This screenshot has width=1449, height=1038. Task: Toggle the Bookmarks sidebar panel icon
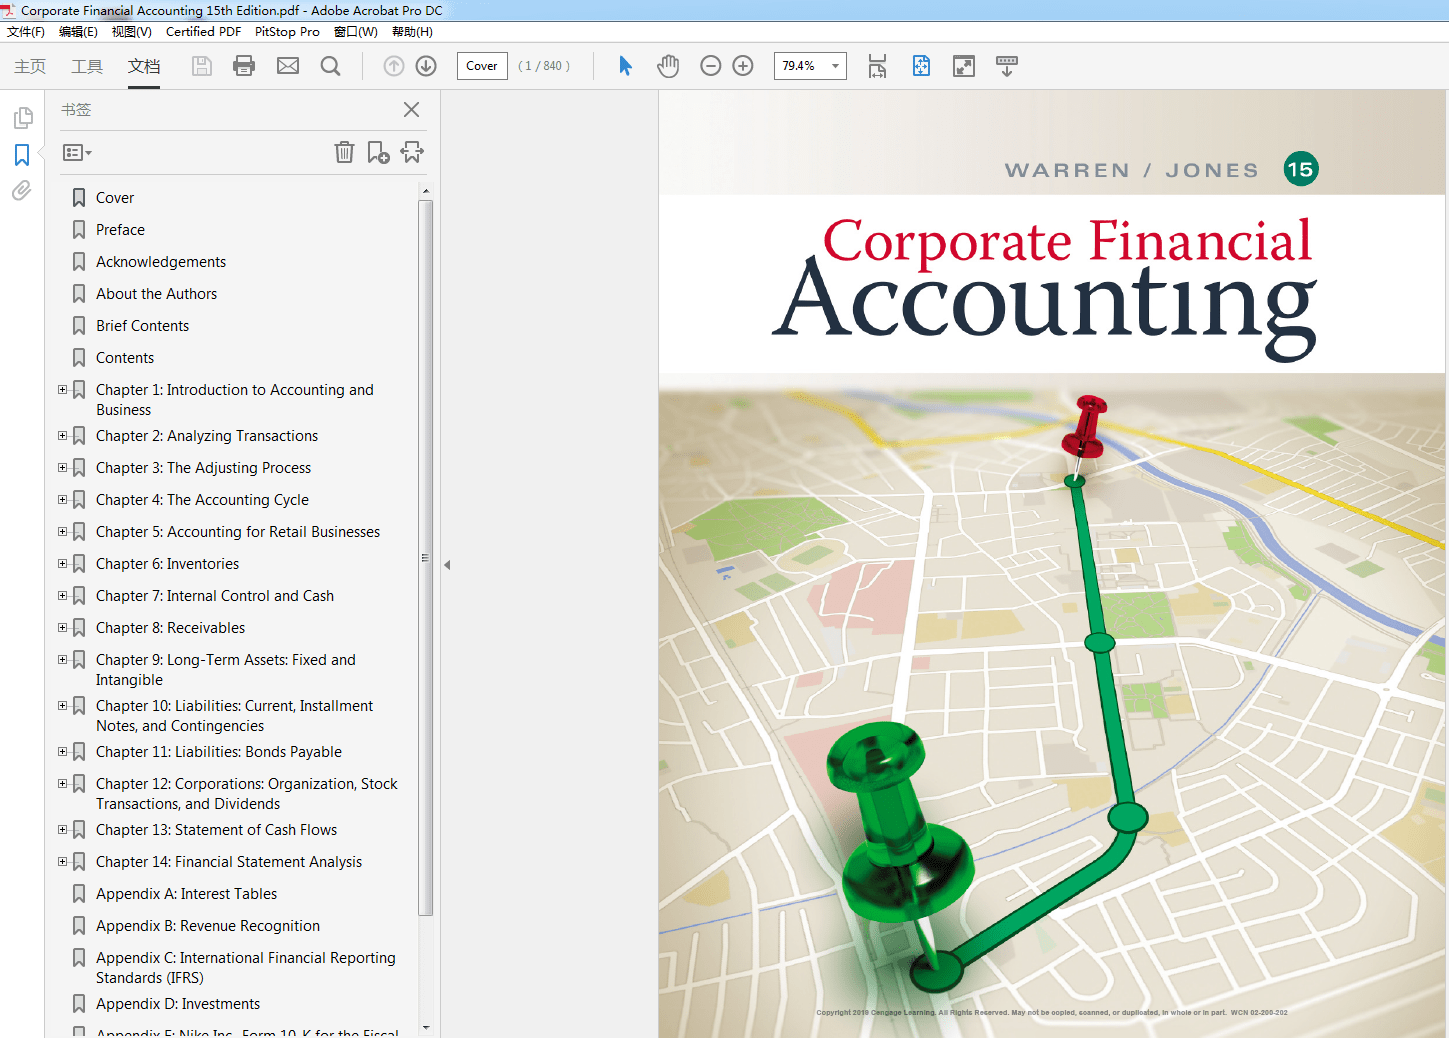tap(22, 155)
